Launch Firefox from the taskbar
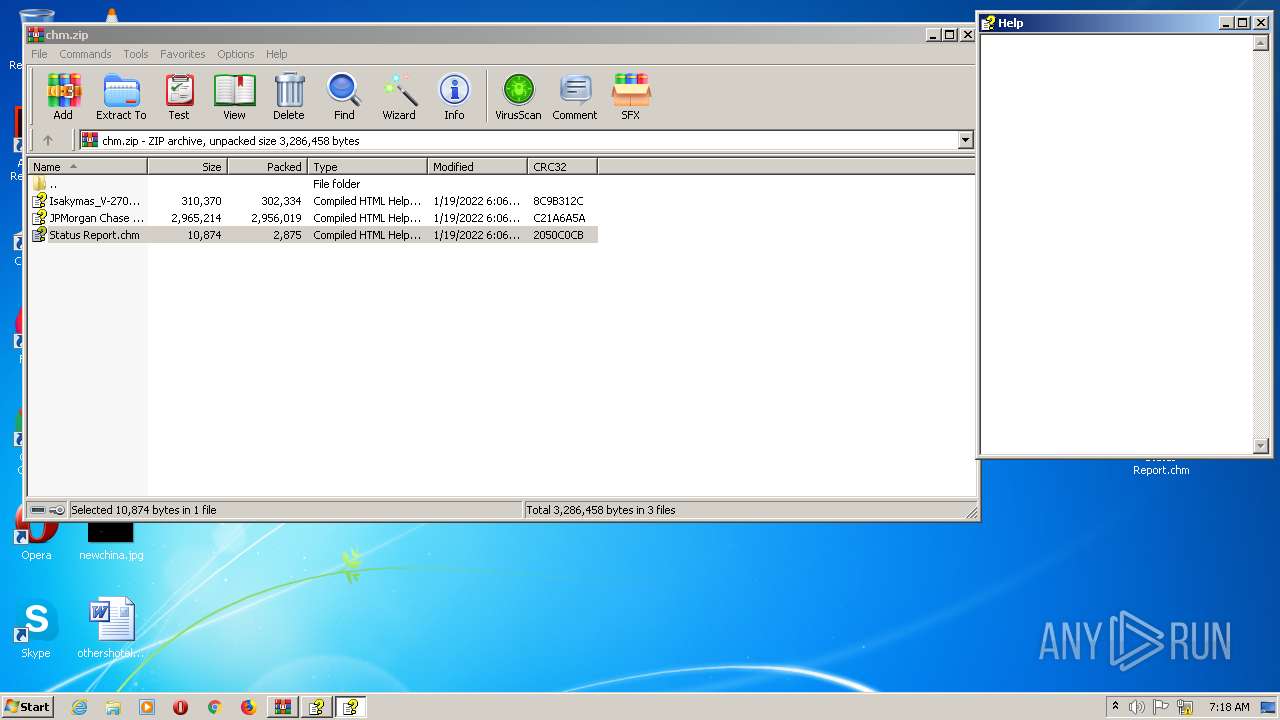Screen dimensions: 1280x720 tap(248, 707)
